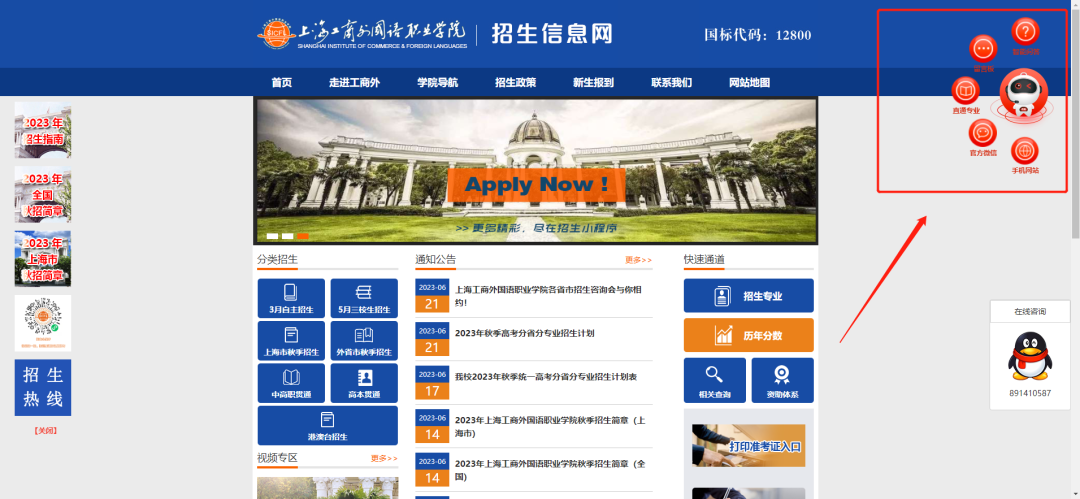Open 联系我们 navigation item
1080x499 pixels.
point(672,83)
